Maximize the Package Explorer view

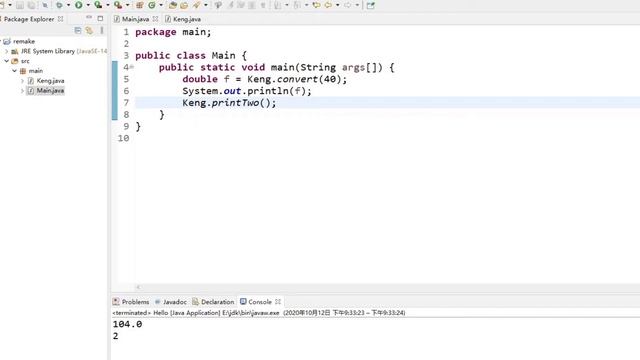coord(100,18)
